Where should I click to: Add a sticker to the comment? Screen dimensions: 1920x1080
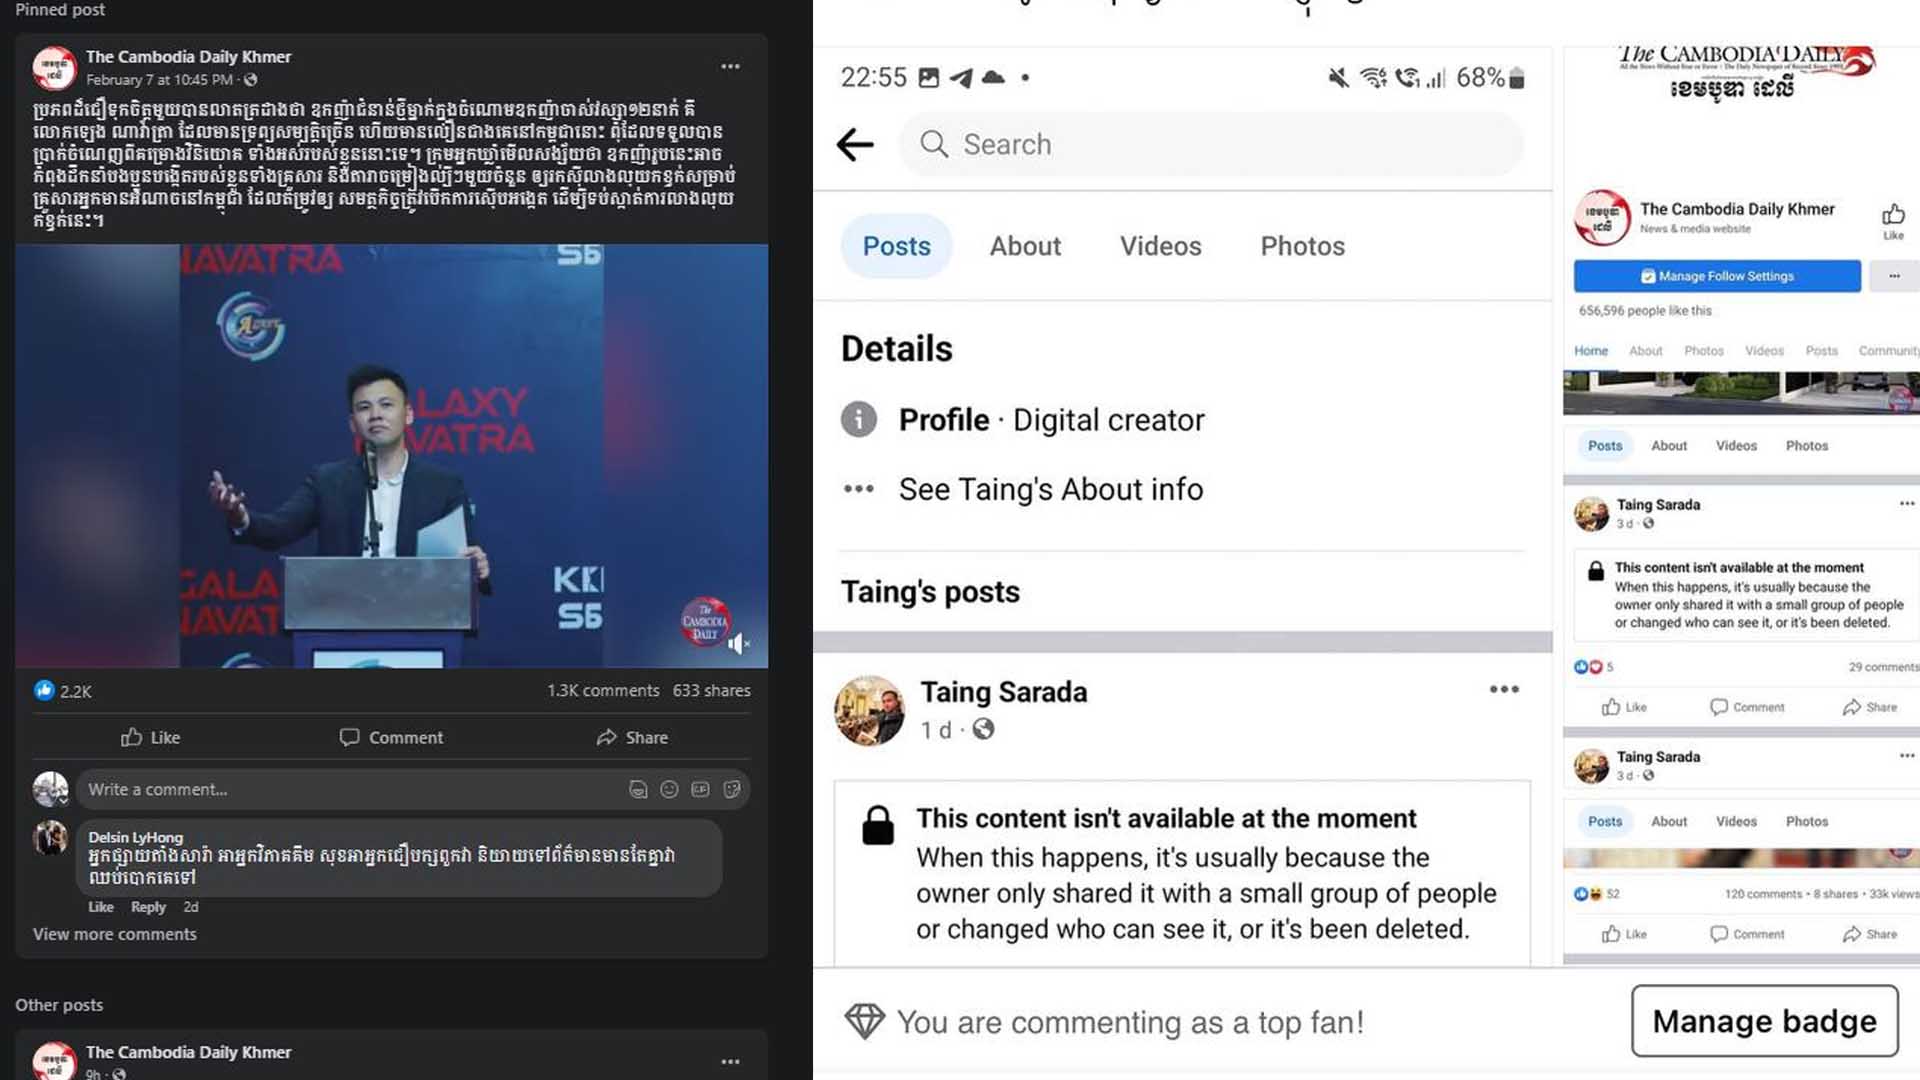coord(732,789)
